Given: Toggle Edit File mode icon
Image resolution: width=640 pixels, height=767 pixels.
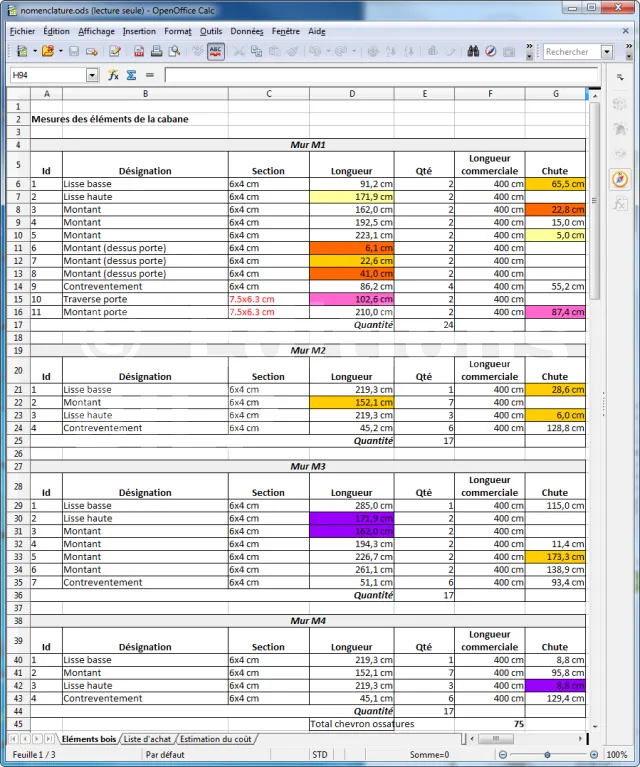Looking at the screenshot, I should coord(115,51).
